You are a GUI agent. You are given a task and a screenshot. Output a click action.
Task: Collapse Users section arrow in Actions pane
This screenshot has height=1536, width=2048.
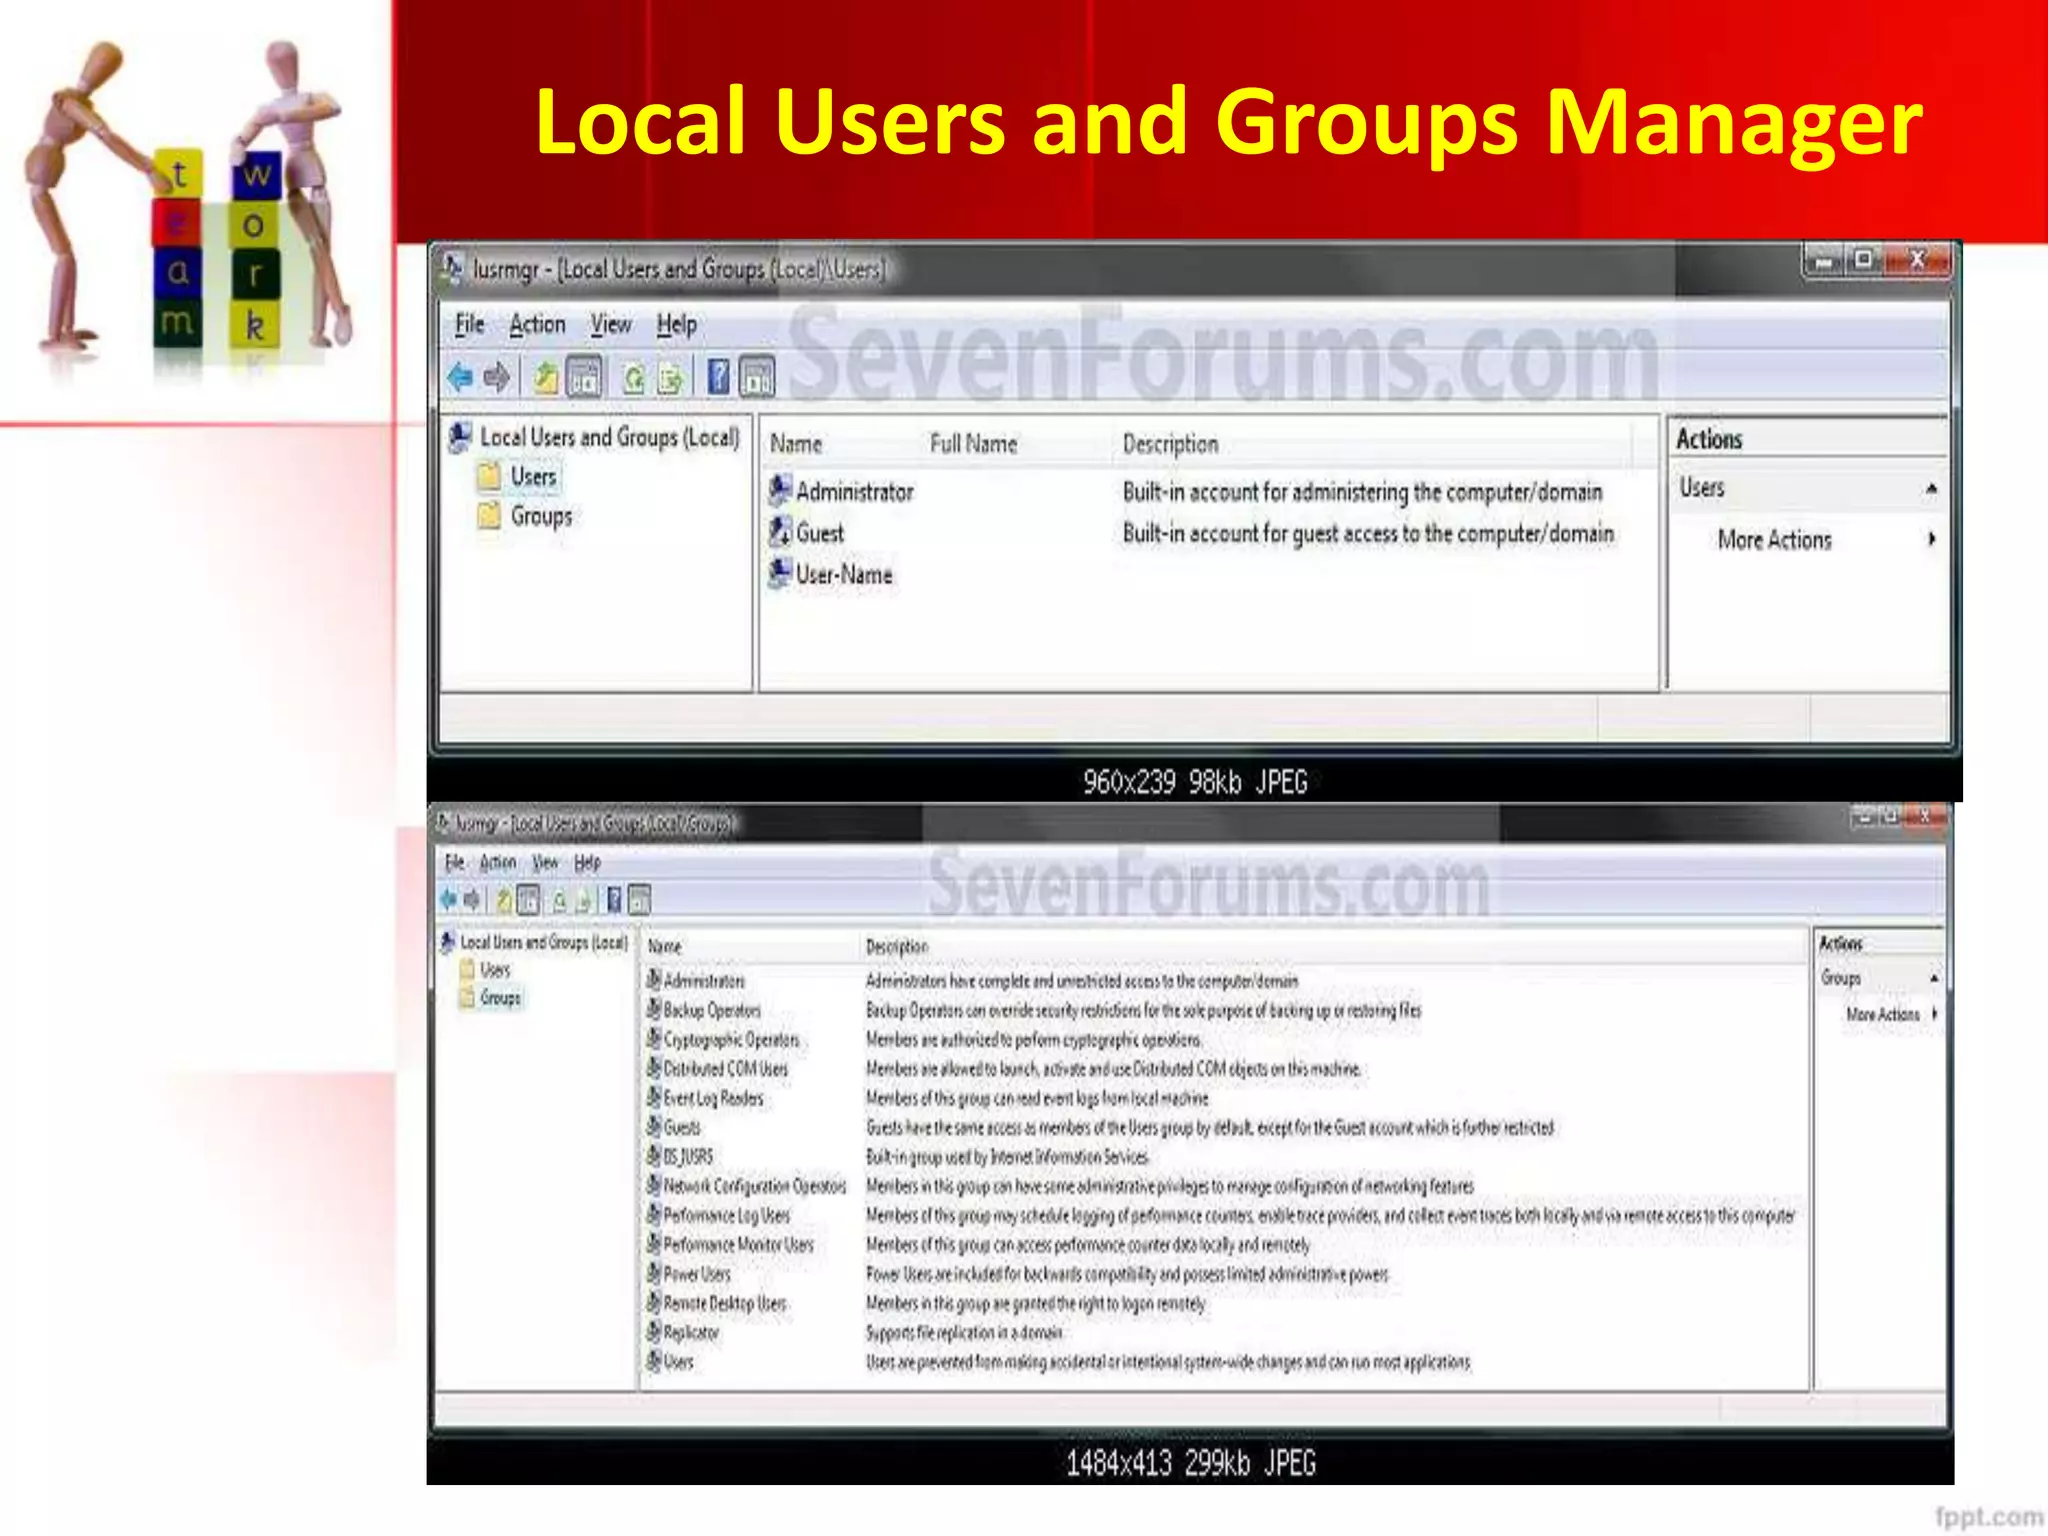click(1931, 488)
